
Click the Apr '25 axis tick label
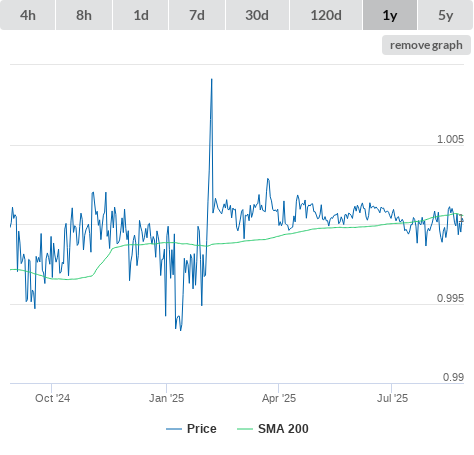[x=279, y=398]
